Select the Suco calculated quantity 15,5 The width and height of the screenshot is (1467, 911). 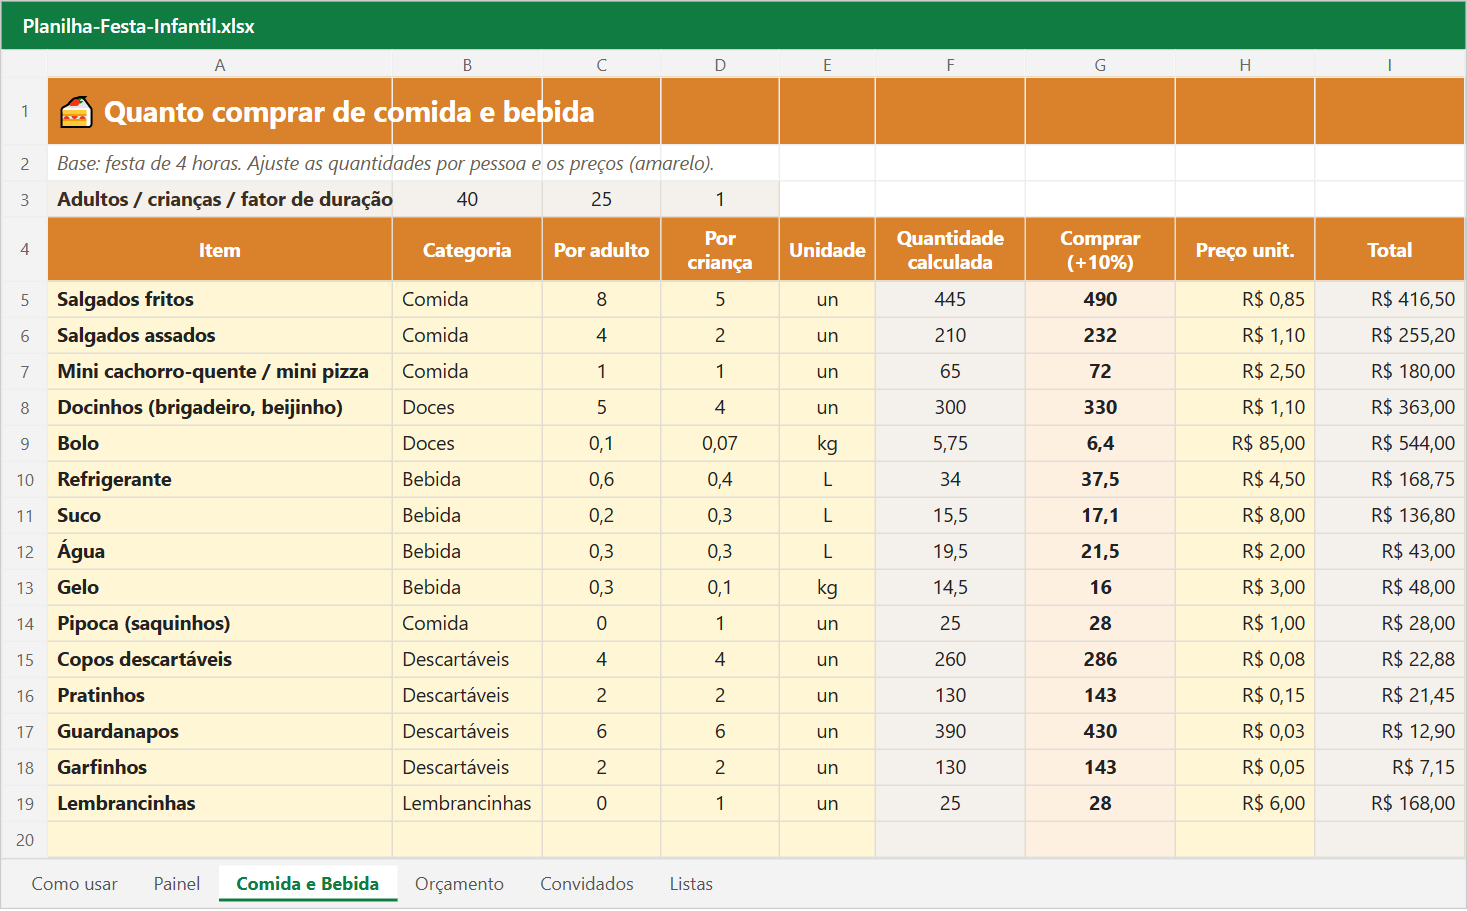pos(950,516)
